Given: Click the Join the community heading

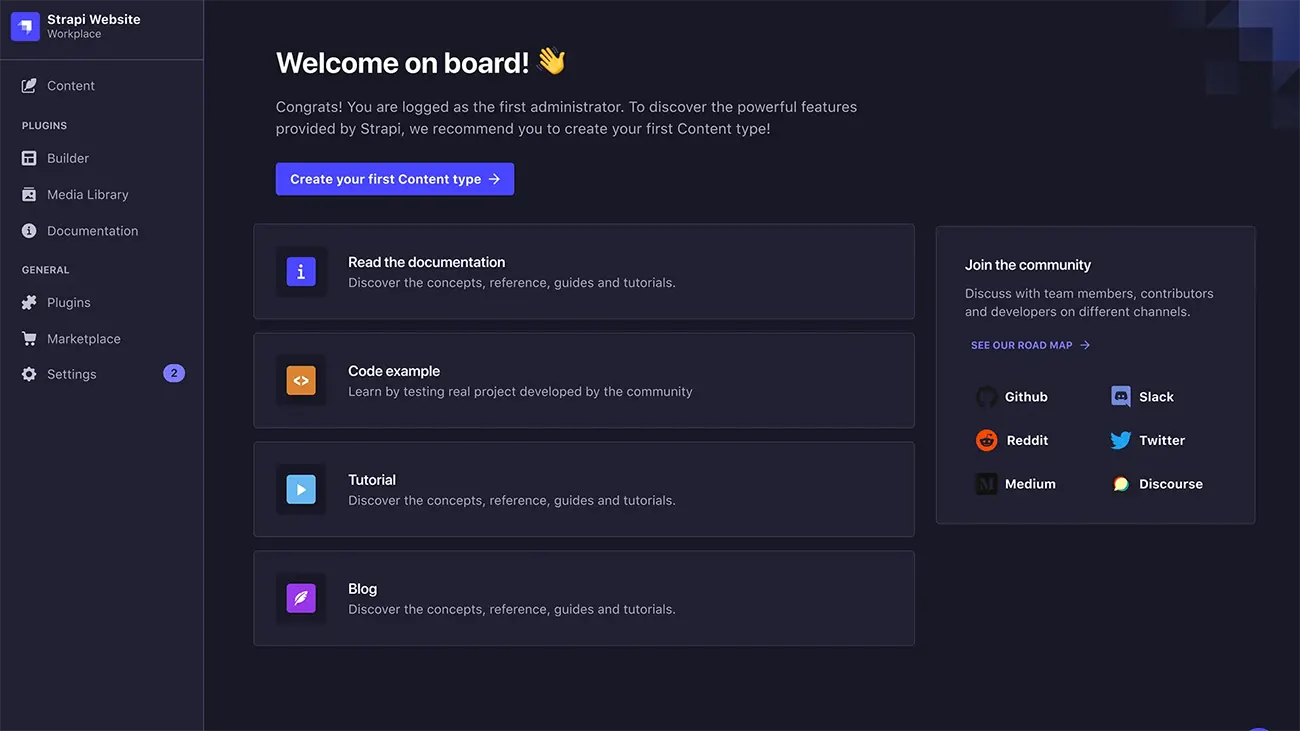Looking at the screenshot, I should pos(1028,265).
